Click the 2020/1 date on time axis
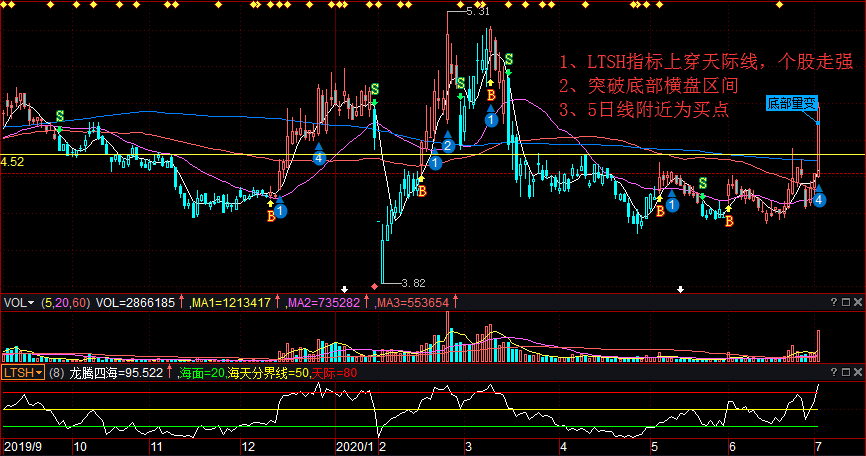Image resolution: width=866 pixels, height=456 pixels. click(x=354, y=445)
